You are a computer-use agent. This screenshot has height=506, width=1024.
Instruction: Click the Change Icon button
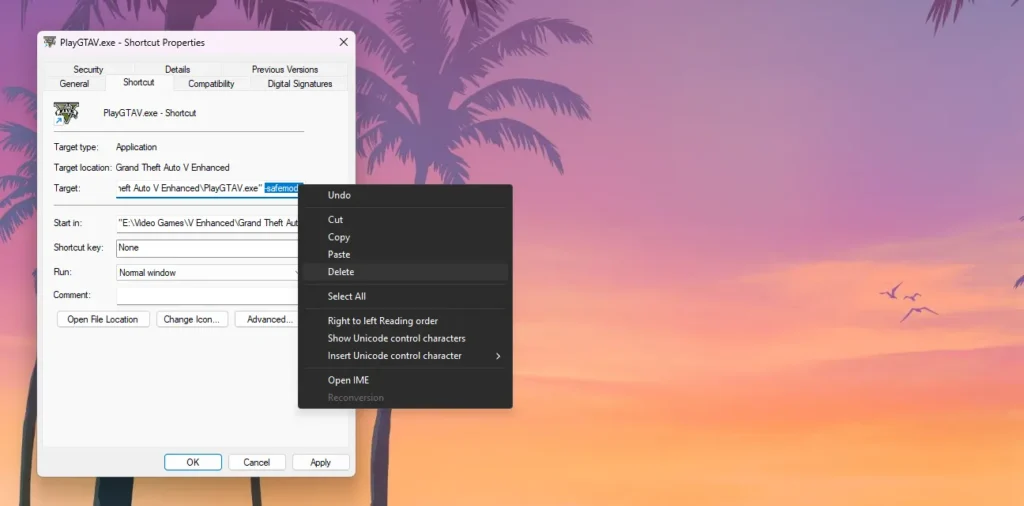click(x=192, y=319)
